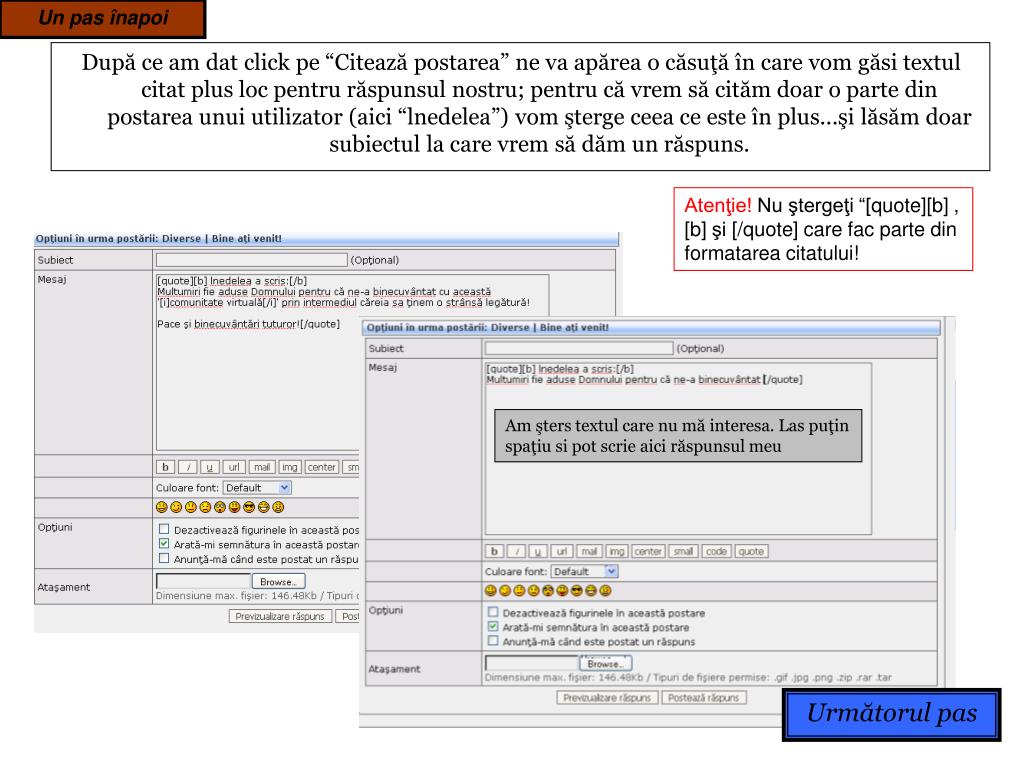The height and width of the screenshot is (768, 1024).
Task: Click inside the Mesaj textarea, foreground form
Action: tap(678, 449)
